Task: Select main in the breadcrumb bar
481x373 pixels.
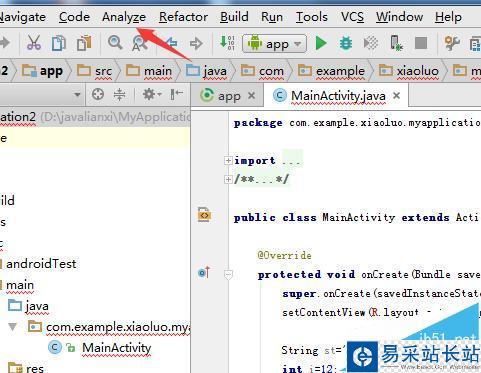Action: pos(149,71)
